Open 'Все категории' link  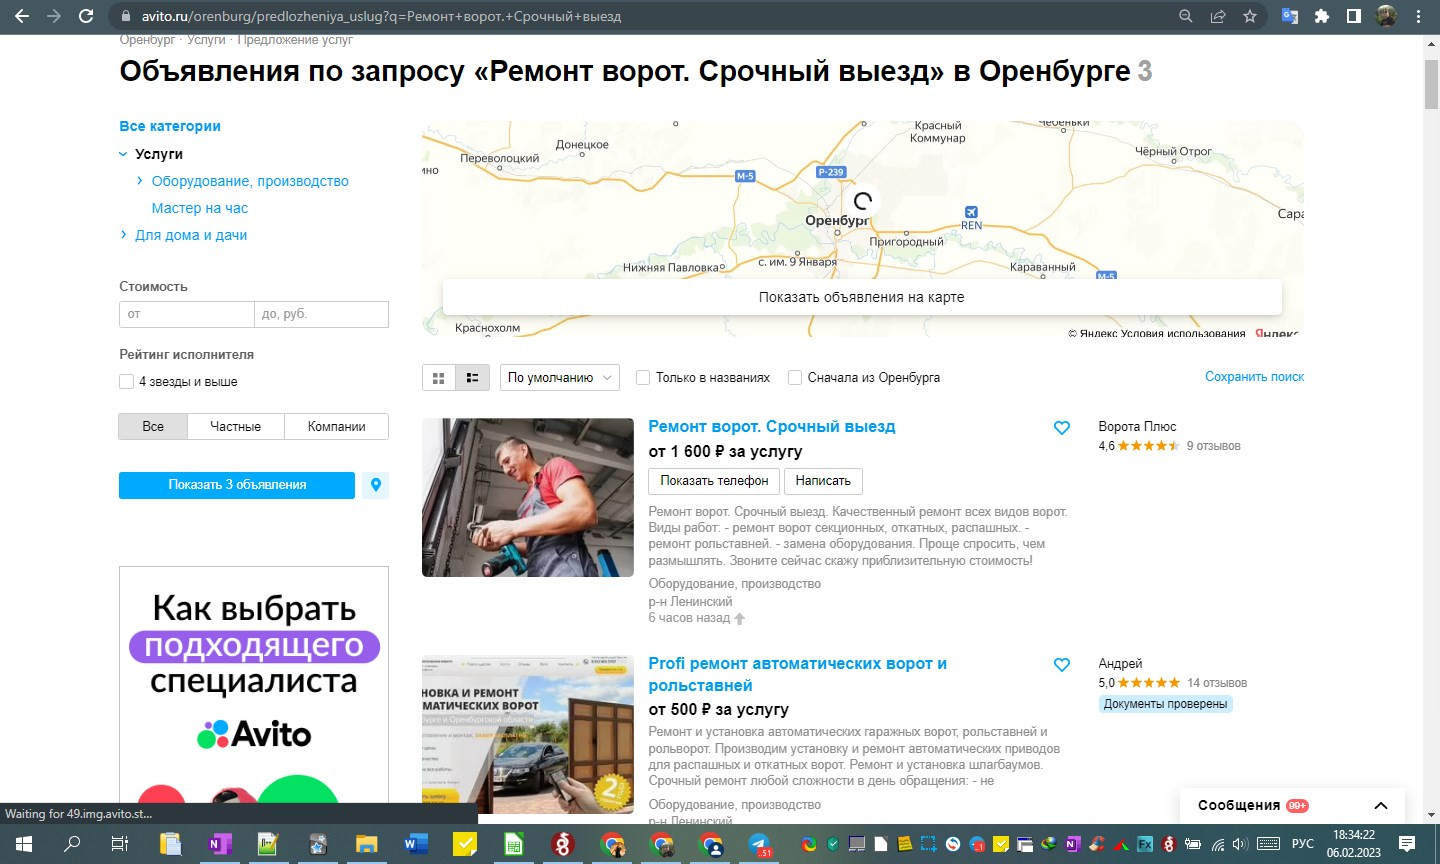click(x=170, y=126)
